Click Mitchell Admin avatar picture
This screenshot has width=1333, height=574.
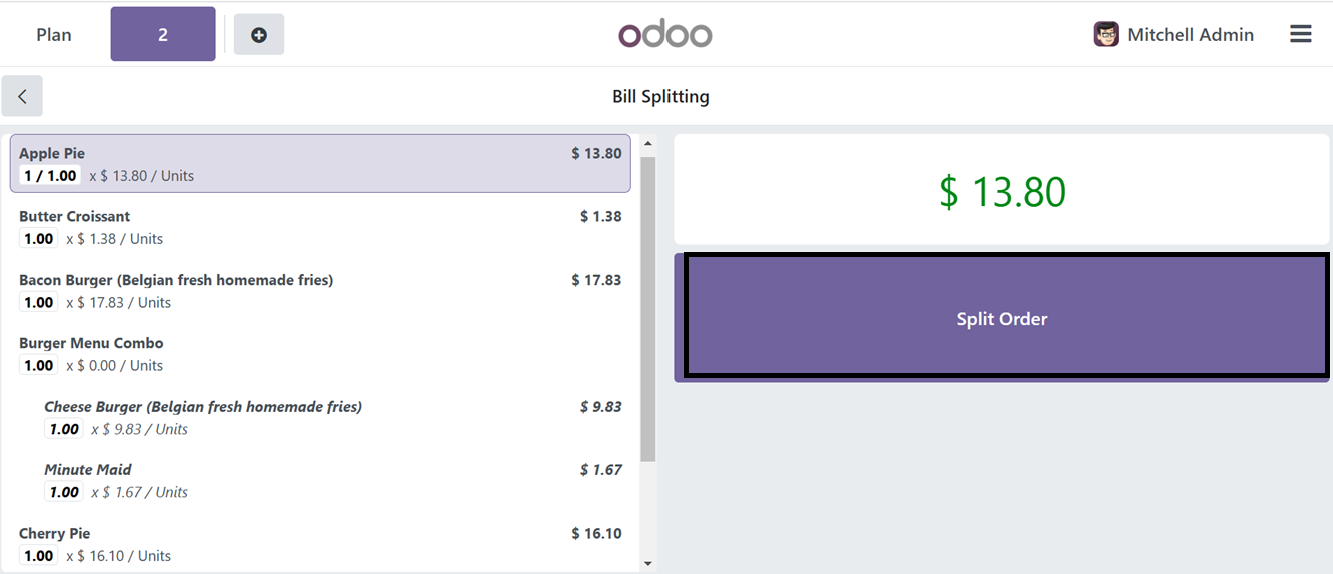pyautogui.click(x=1106, y=34)
